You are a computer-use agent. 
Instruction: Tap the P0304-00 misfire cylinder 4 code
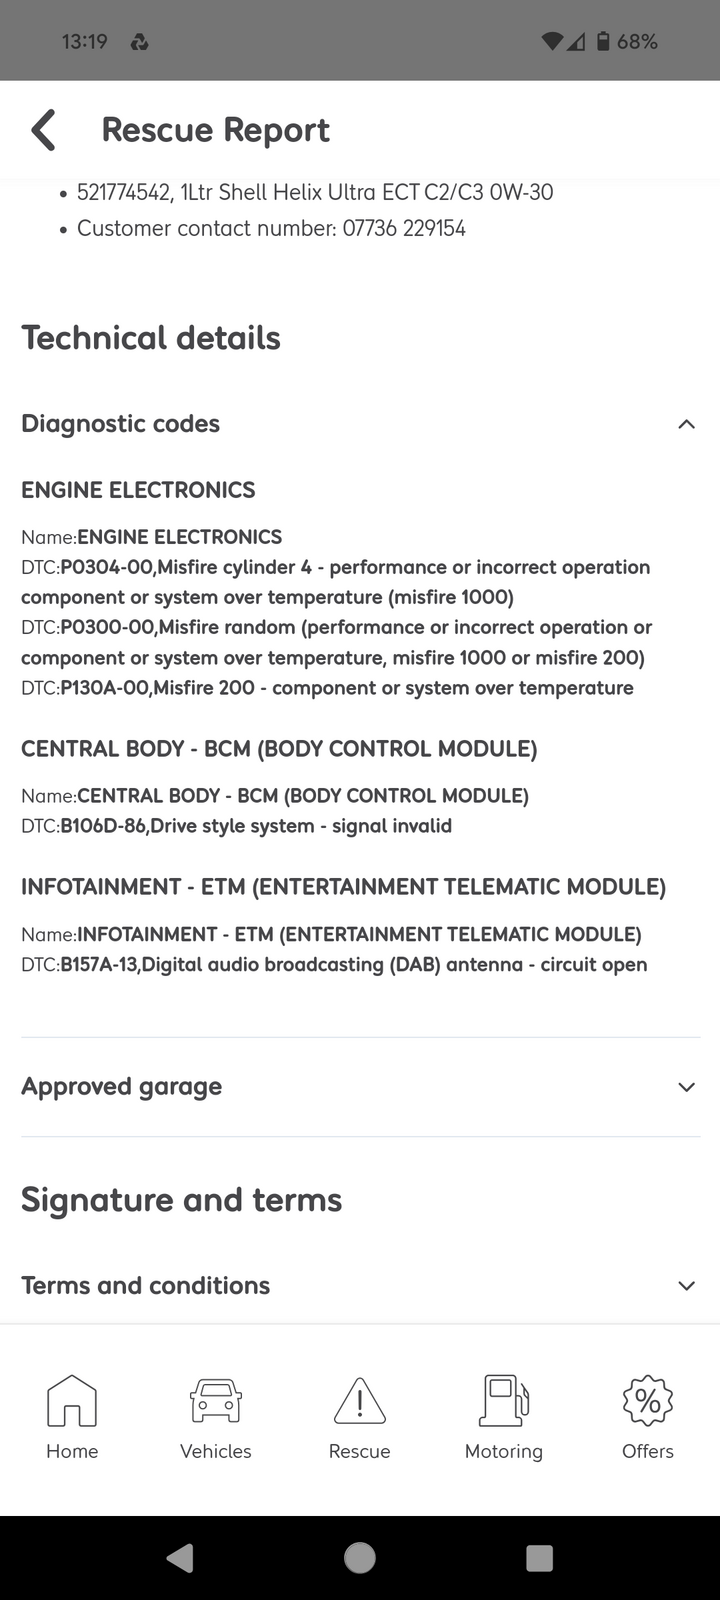click(108, 568)
